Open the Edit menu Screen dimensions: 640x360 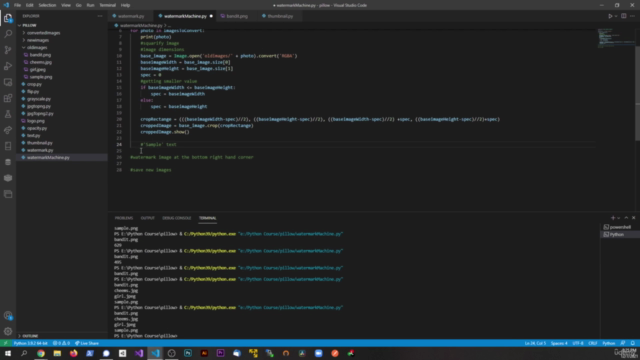[29, 5]
